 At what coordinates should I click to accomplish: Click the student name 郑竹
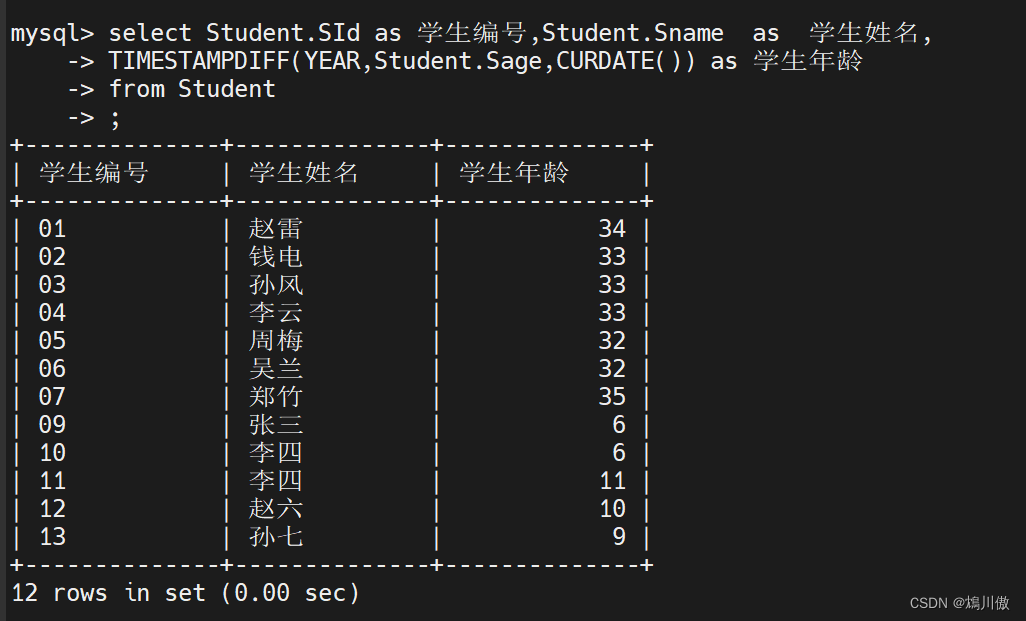[276, 397]
